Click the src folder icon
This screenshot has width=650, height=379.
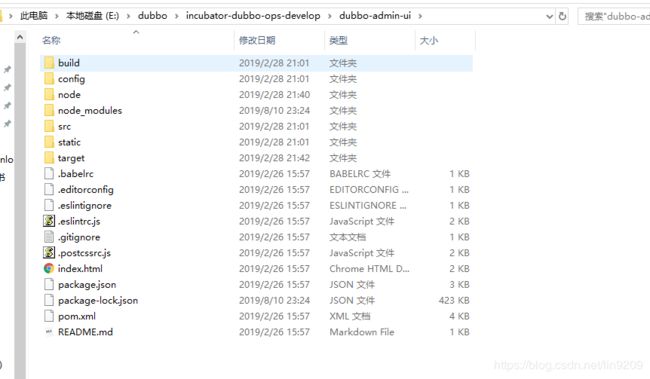[x=49, y=126]
